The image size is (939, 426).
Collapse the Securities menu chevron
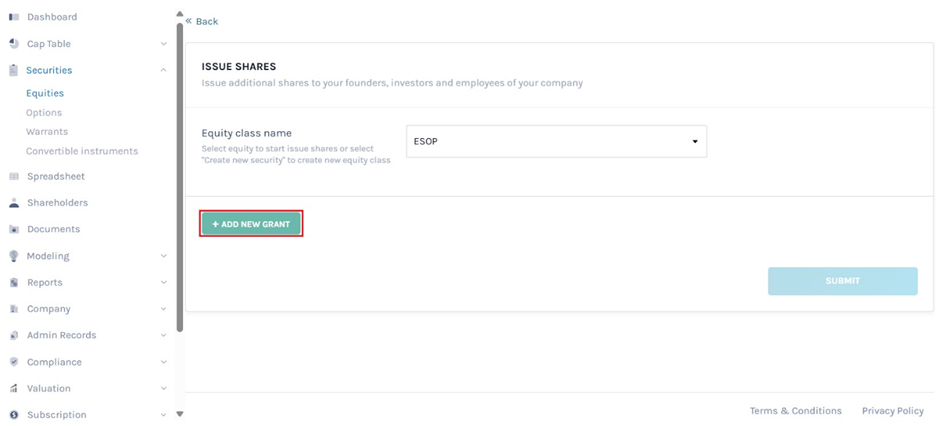point(164,70)
